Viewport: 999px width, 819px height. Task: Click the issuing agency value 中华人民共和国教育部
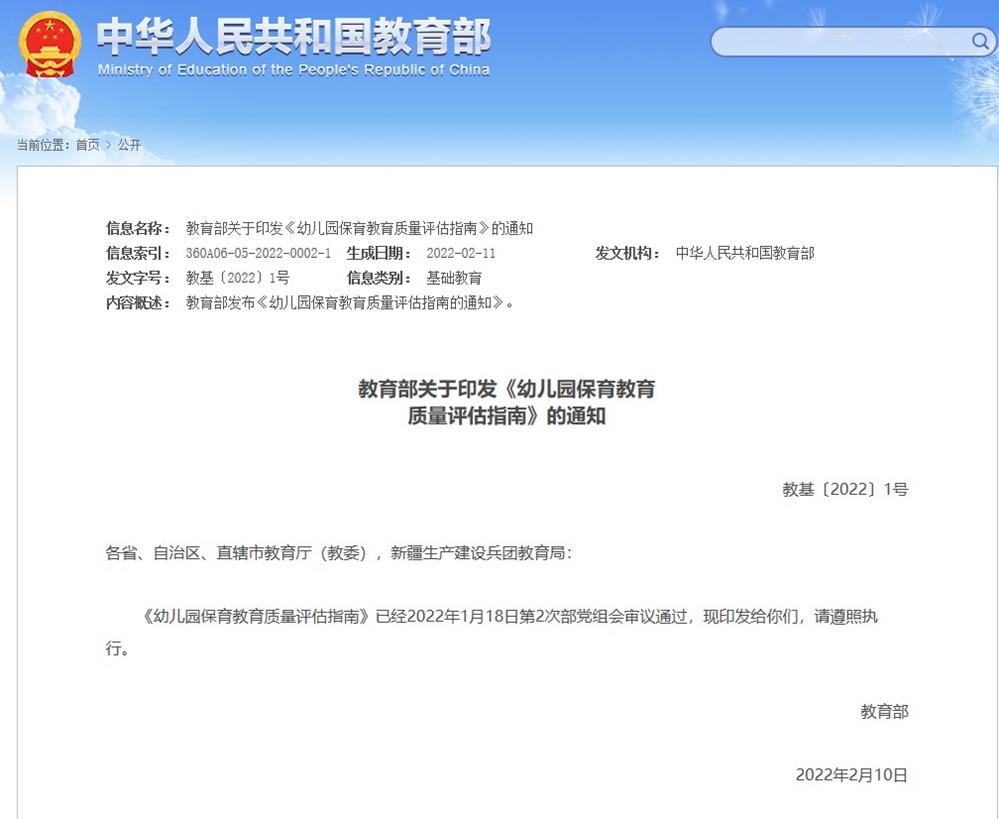745,253
